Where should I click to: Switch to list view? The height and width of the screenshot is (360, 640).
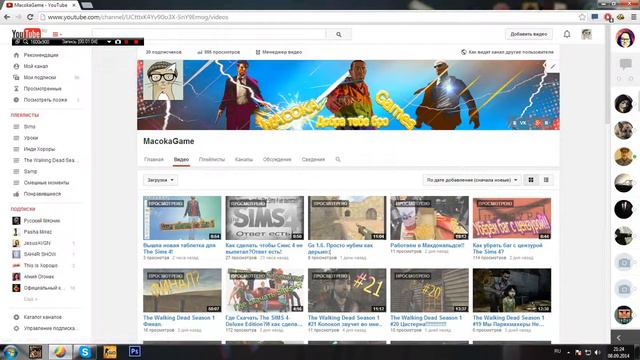coord(546,180)
